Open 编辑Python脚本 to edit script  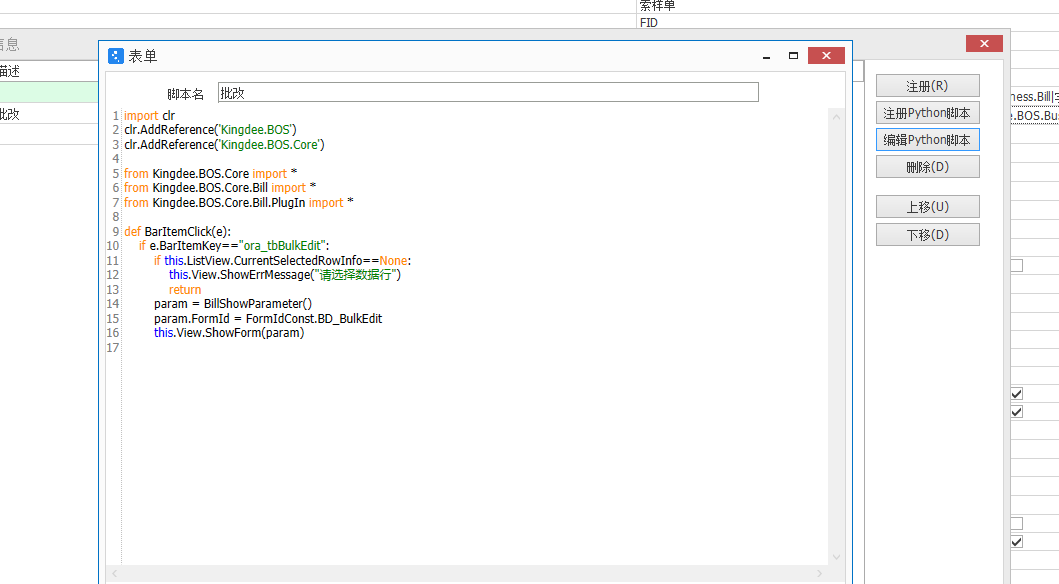click(927, 140)
